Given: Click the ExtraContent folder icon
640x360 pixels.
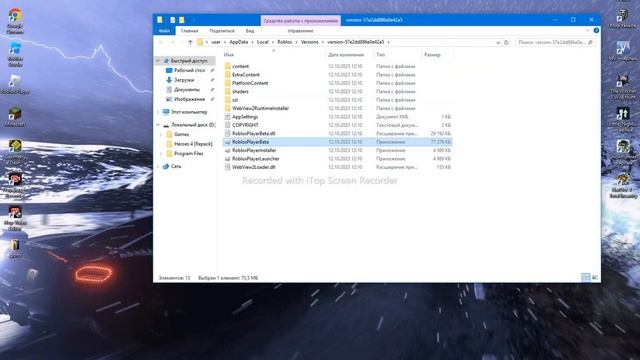Looking at the screenshot, I should [227, 75].
